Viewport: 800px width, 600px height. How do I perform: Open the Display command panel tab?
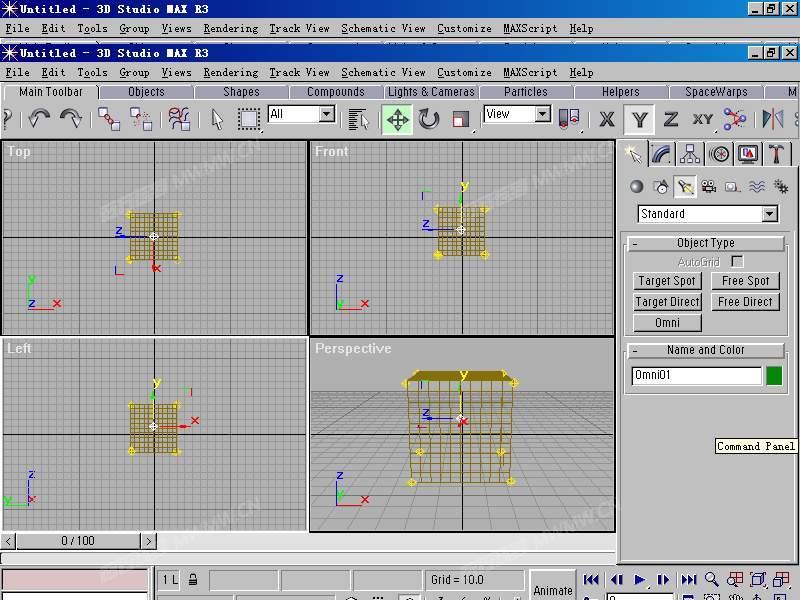(748, 154)
